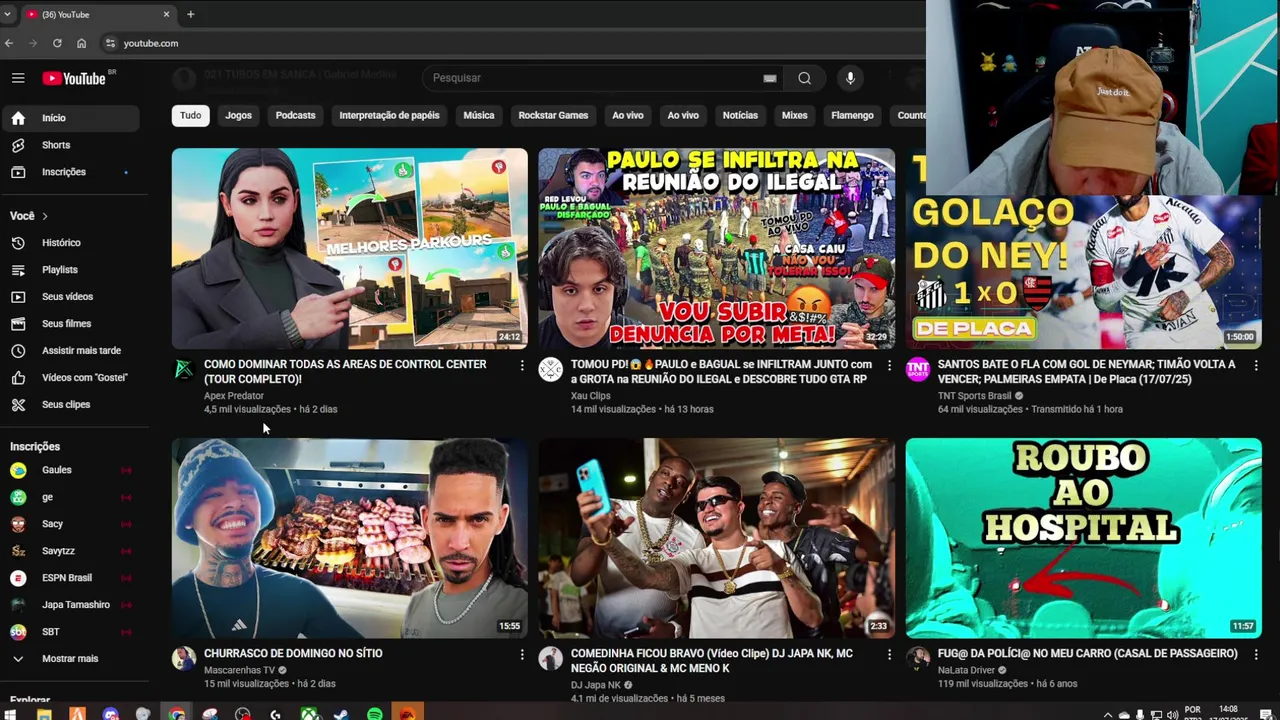Open Savytzz channel in subscriptions
1280x720 pixels.
coord(70,551)
